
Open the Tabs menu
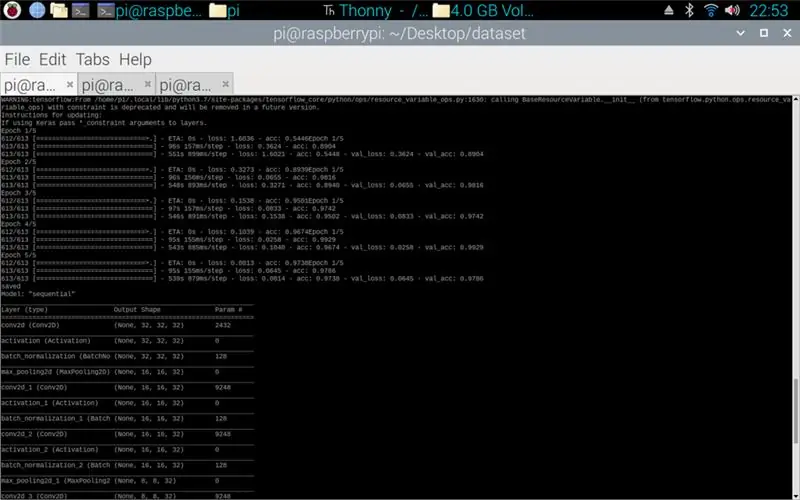(93, 59)
